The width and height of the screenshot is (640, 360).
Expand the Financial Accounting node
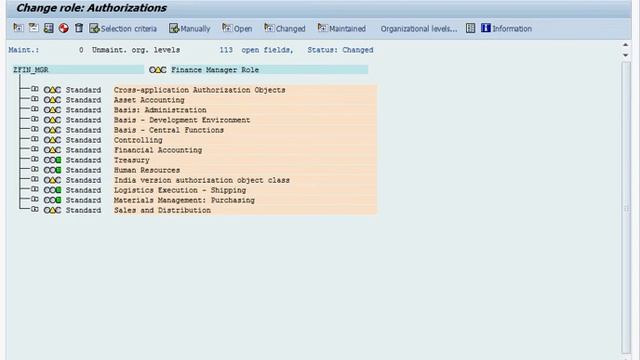click(35, 149)
